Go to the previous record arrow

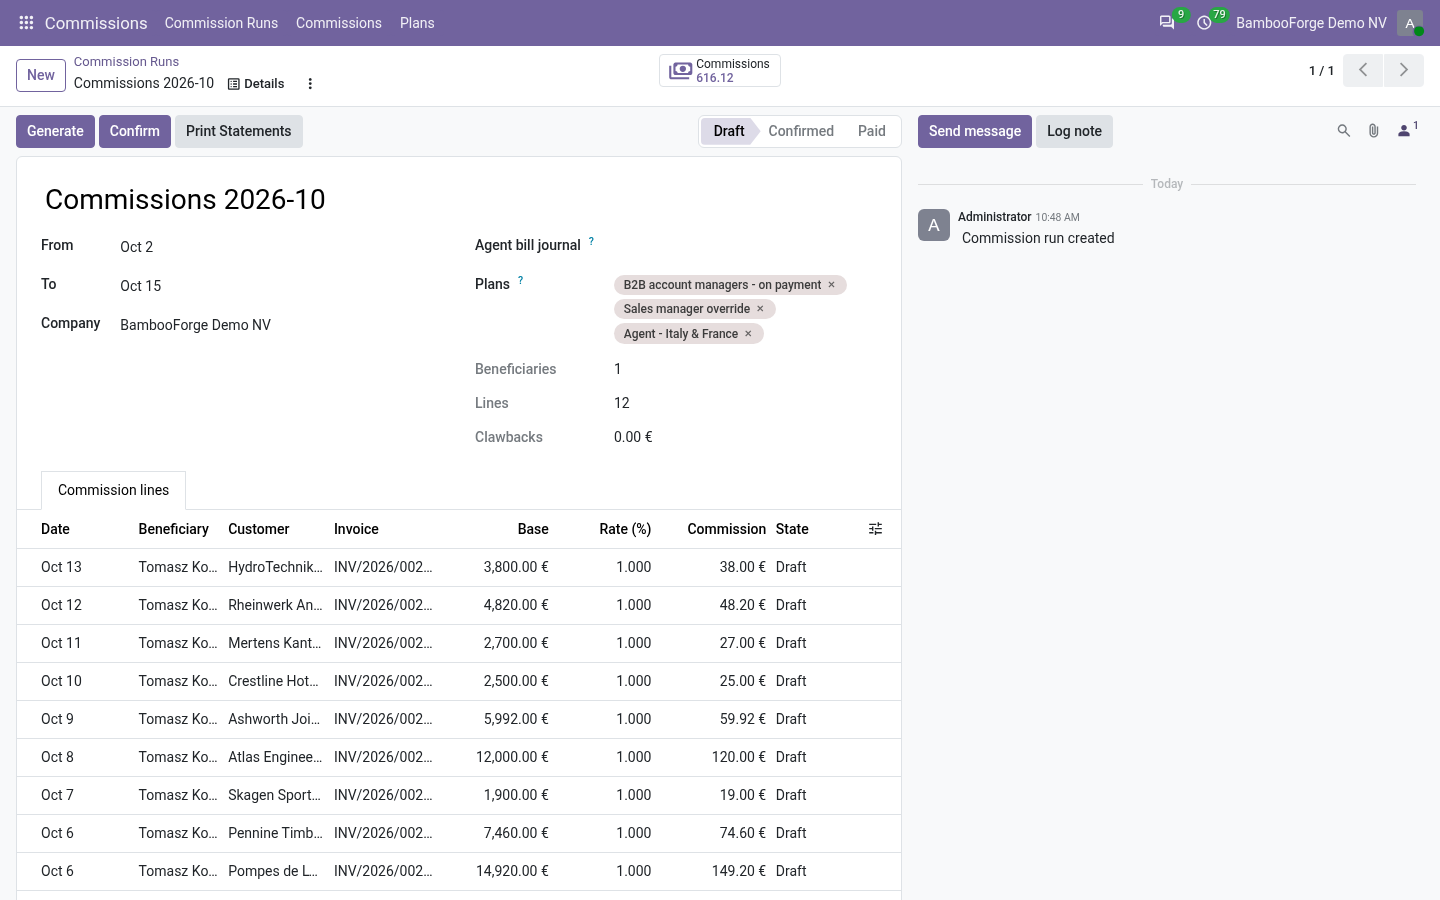coord(1363,70)
